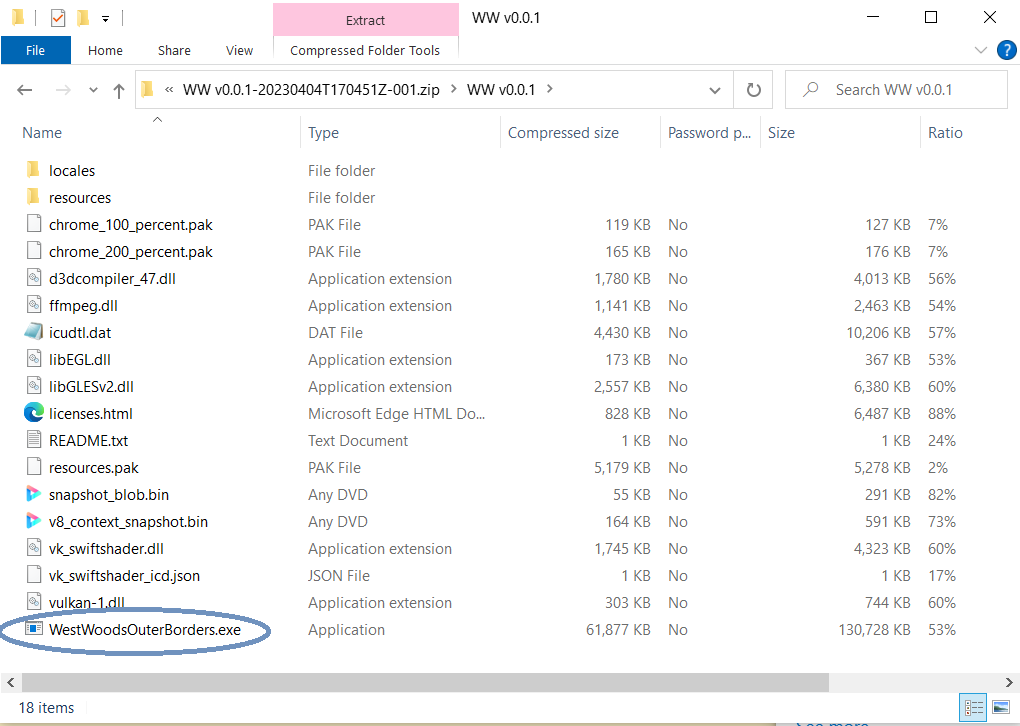Sort by the Size column header

[781, 133]
